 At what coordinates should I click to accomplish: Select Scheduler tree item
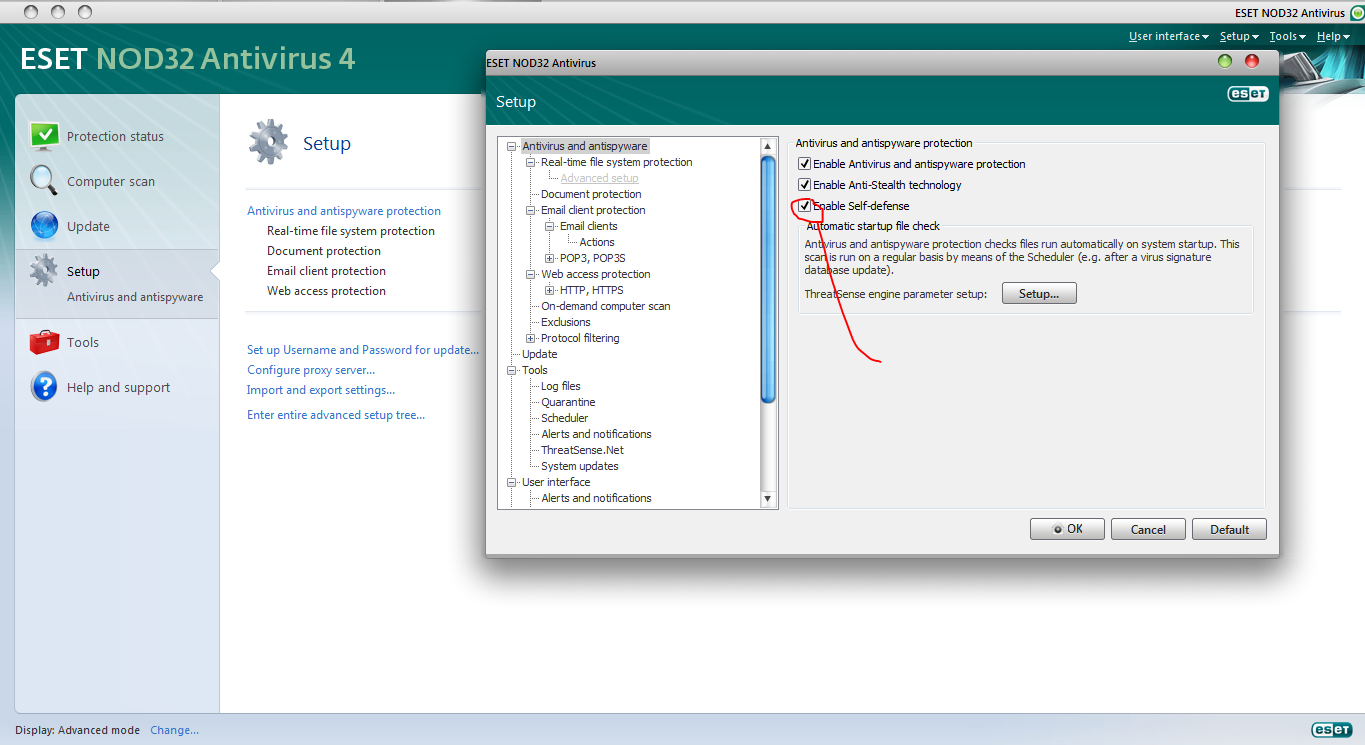pyautogui.click(x=564, y=418)
